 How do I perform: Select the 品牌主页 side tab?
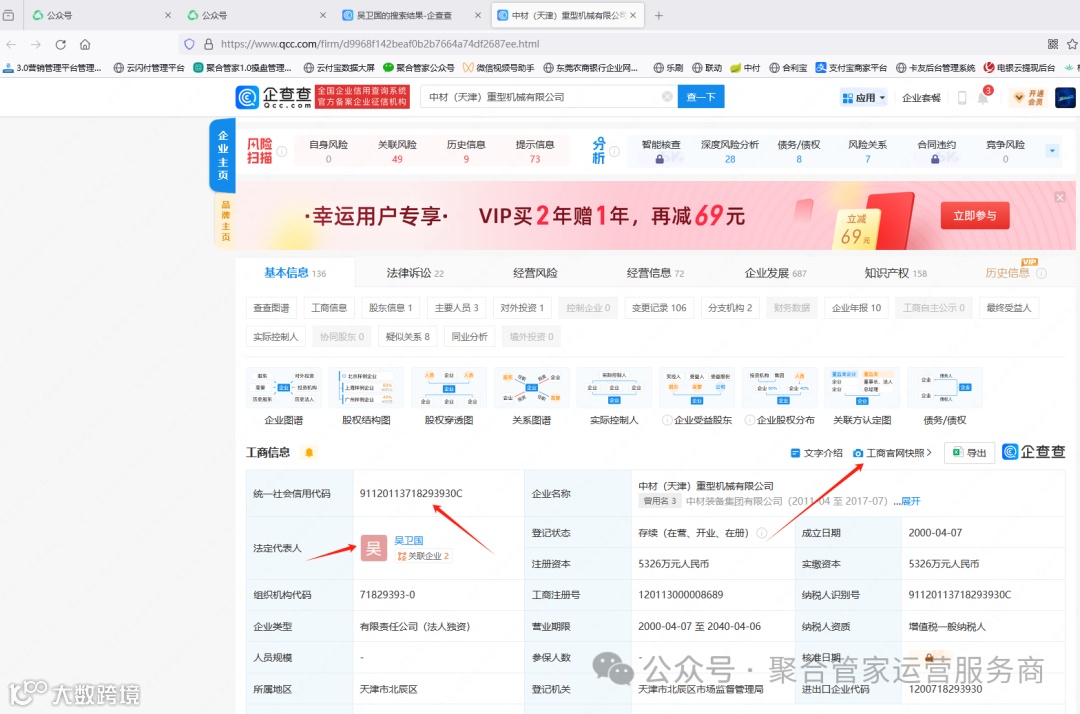[x=225, y=220]
